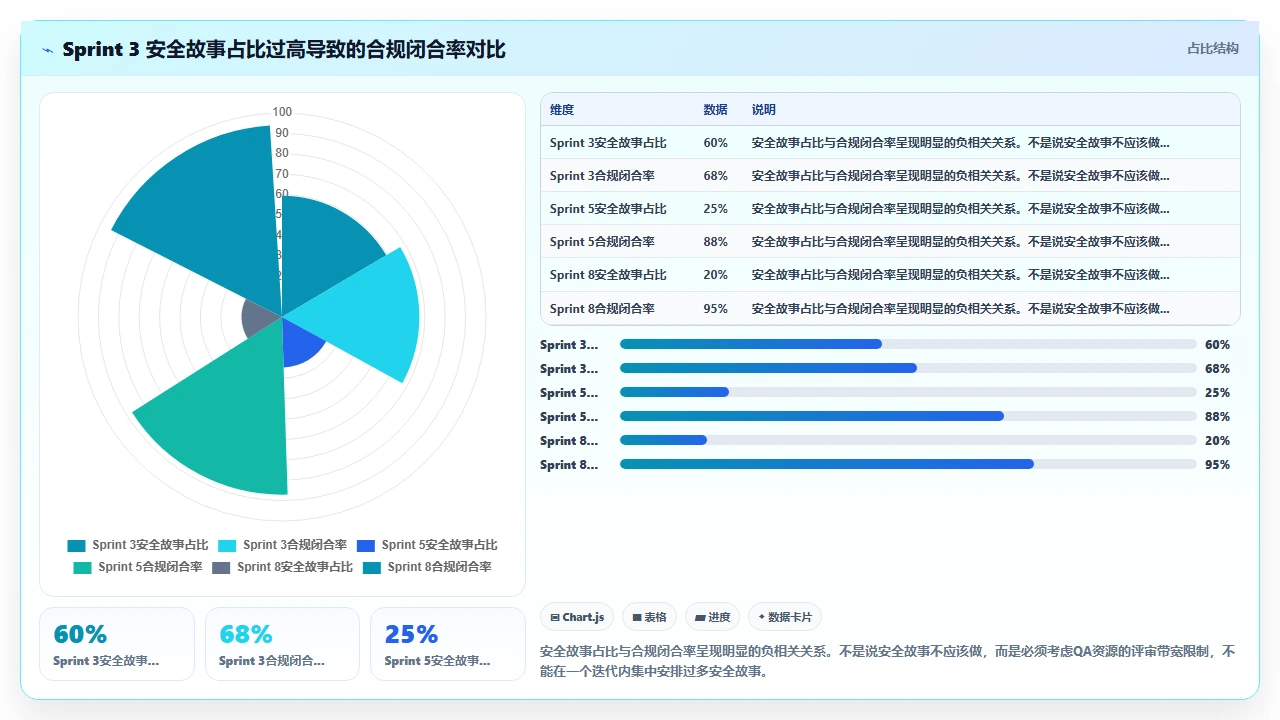The height and width of the screenshot is (720, 1280).
Task: Select table row Sprint 5合规闭合率
Action: click(x=890, y=242)
